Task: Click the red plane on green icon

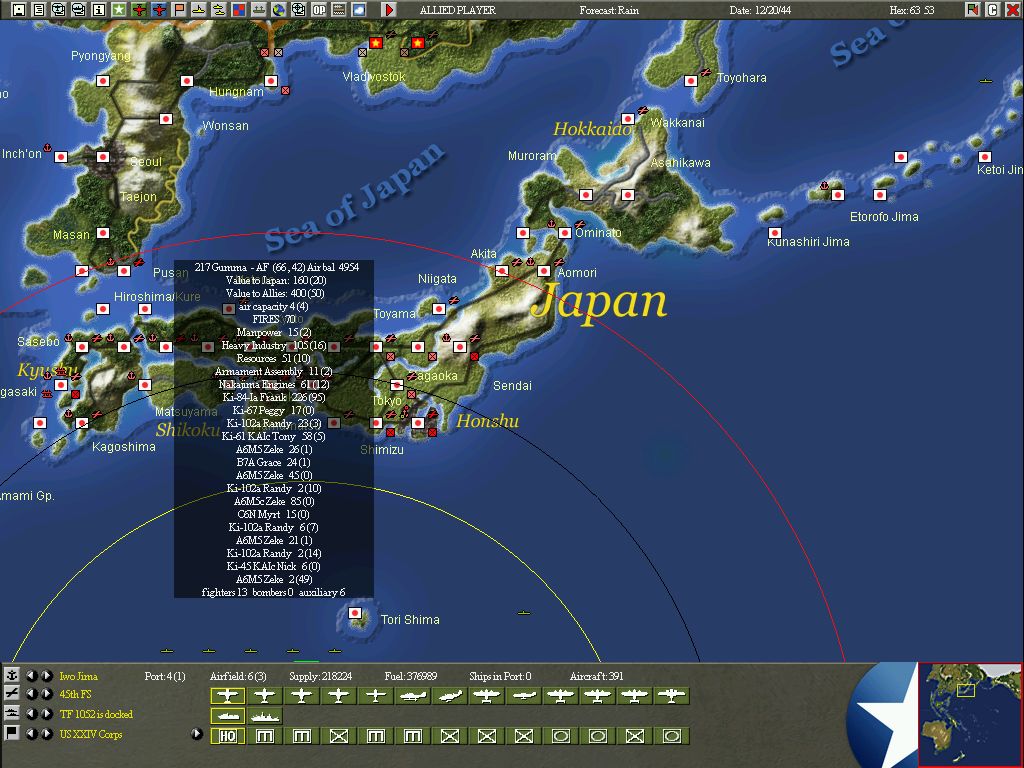Action: (139, 10)
